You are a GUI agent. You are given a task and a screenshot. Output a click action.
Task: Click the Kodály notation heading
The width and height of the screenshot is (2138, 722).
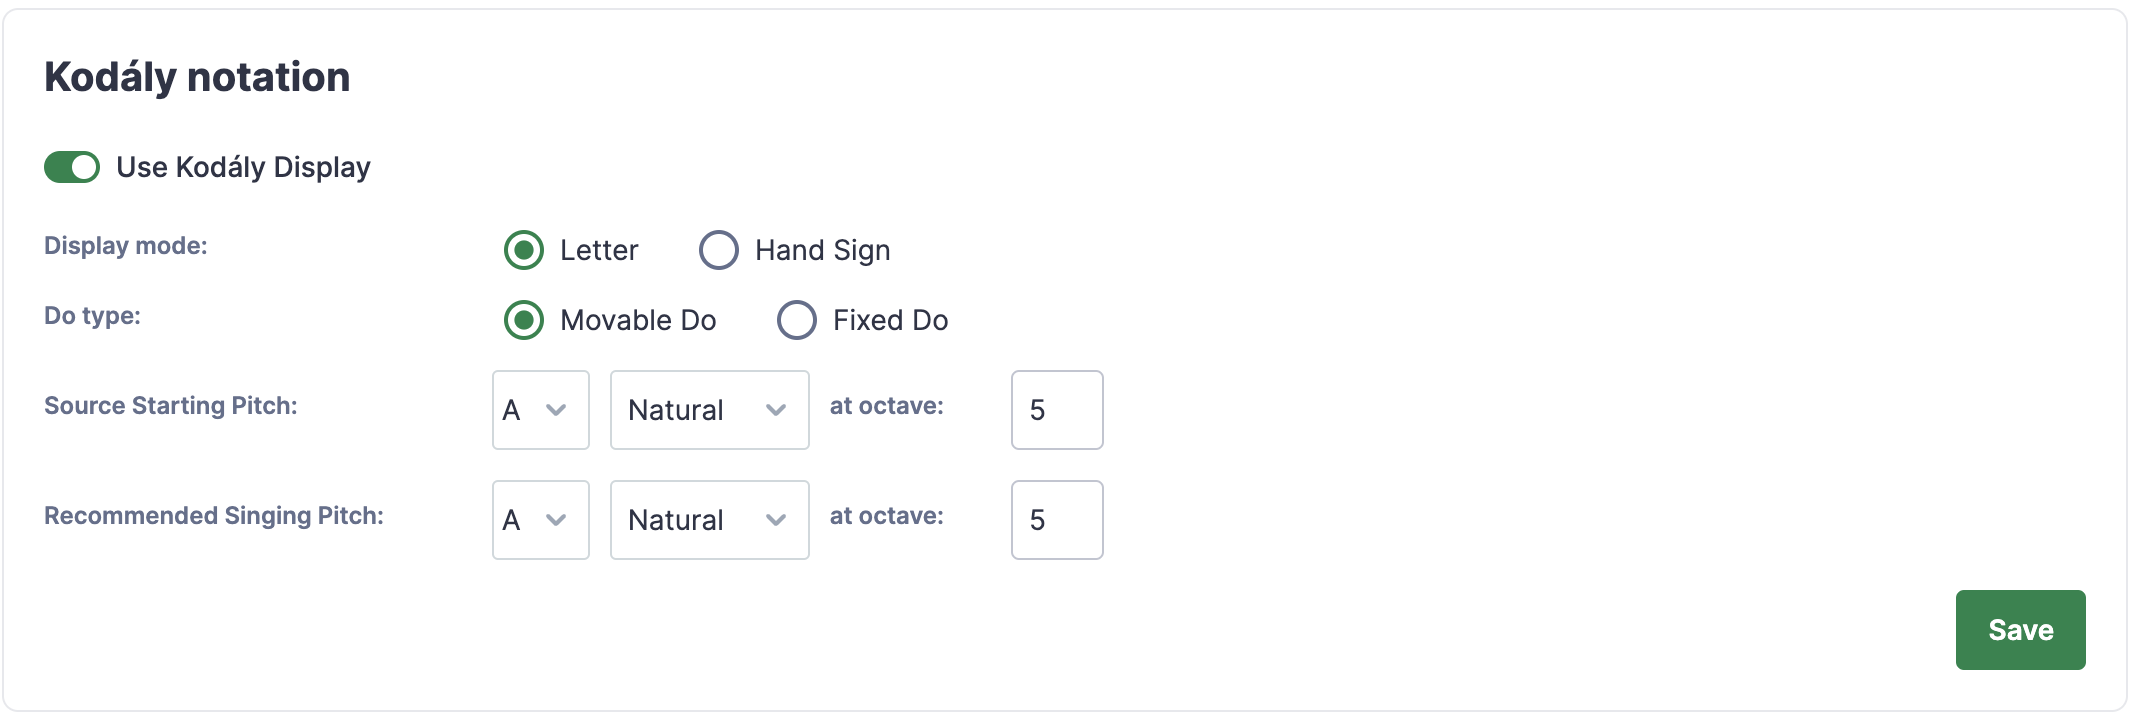tap(197, 77)
